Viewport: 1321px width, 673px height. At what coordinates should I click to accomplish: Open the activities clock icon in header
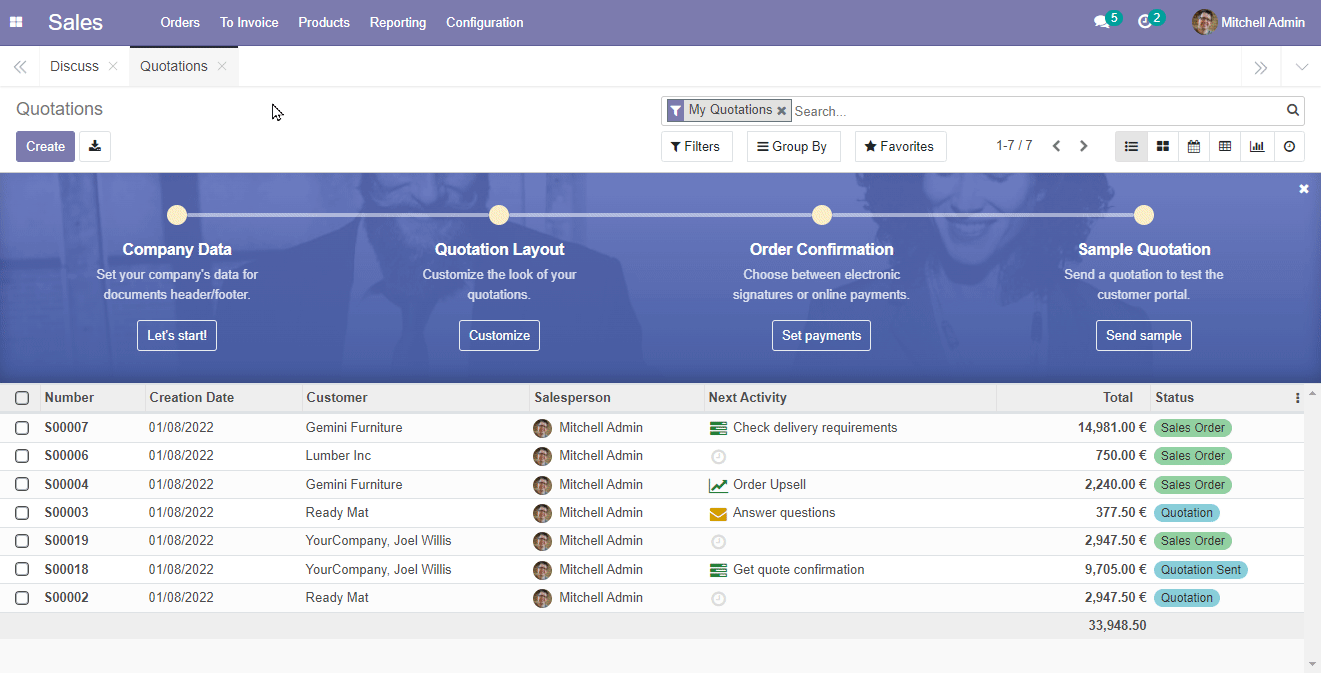[x=1145, y=22]
